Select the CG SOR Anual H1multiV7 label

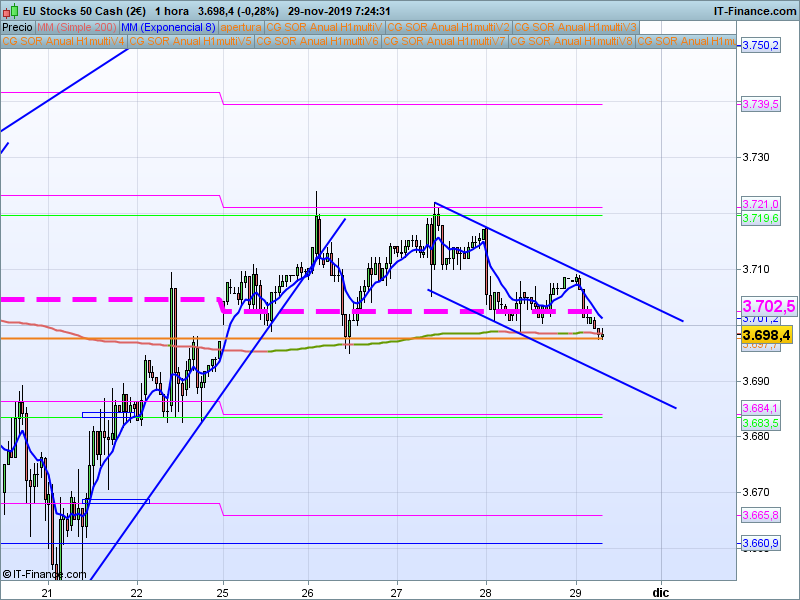tap(445, 42)
